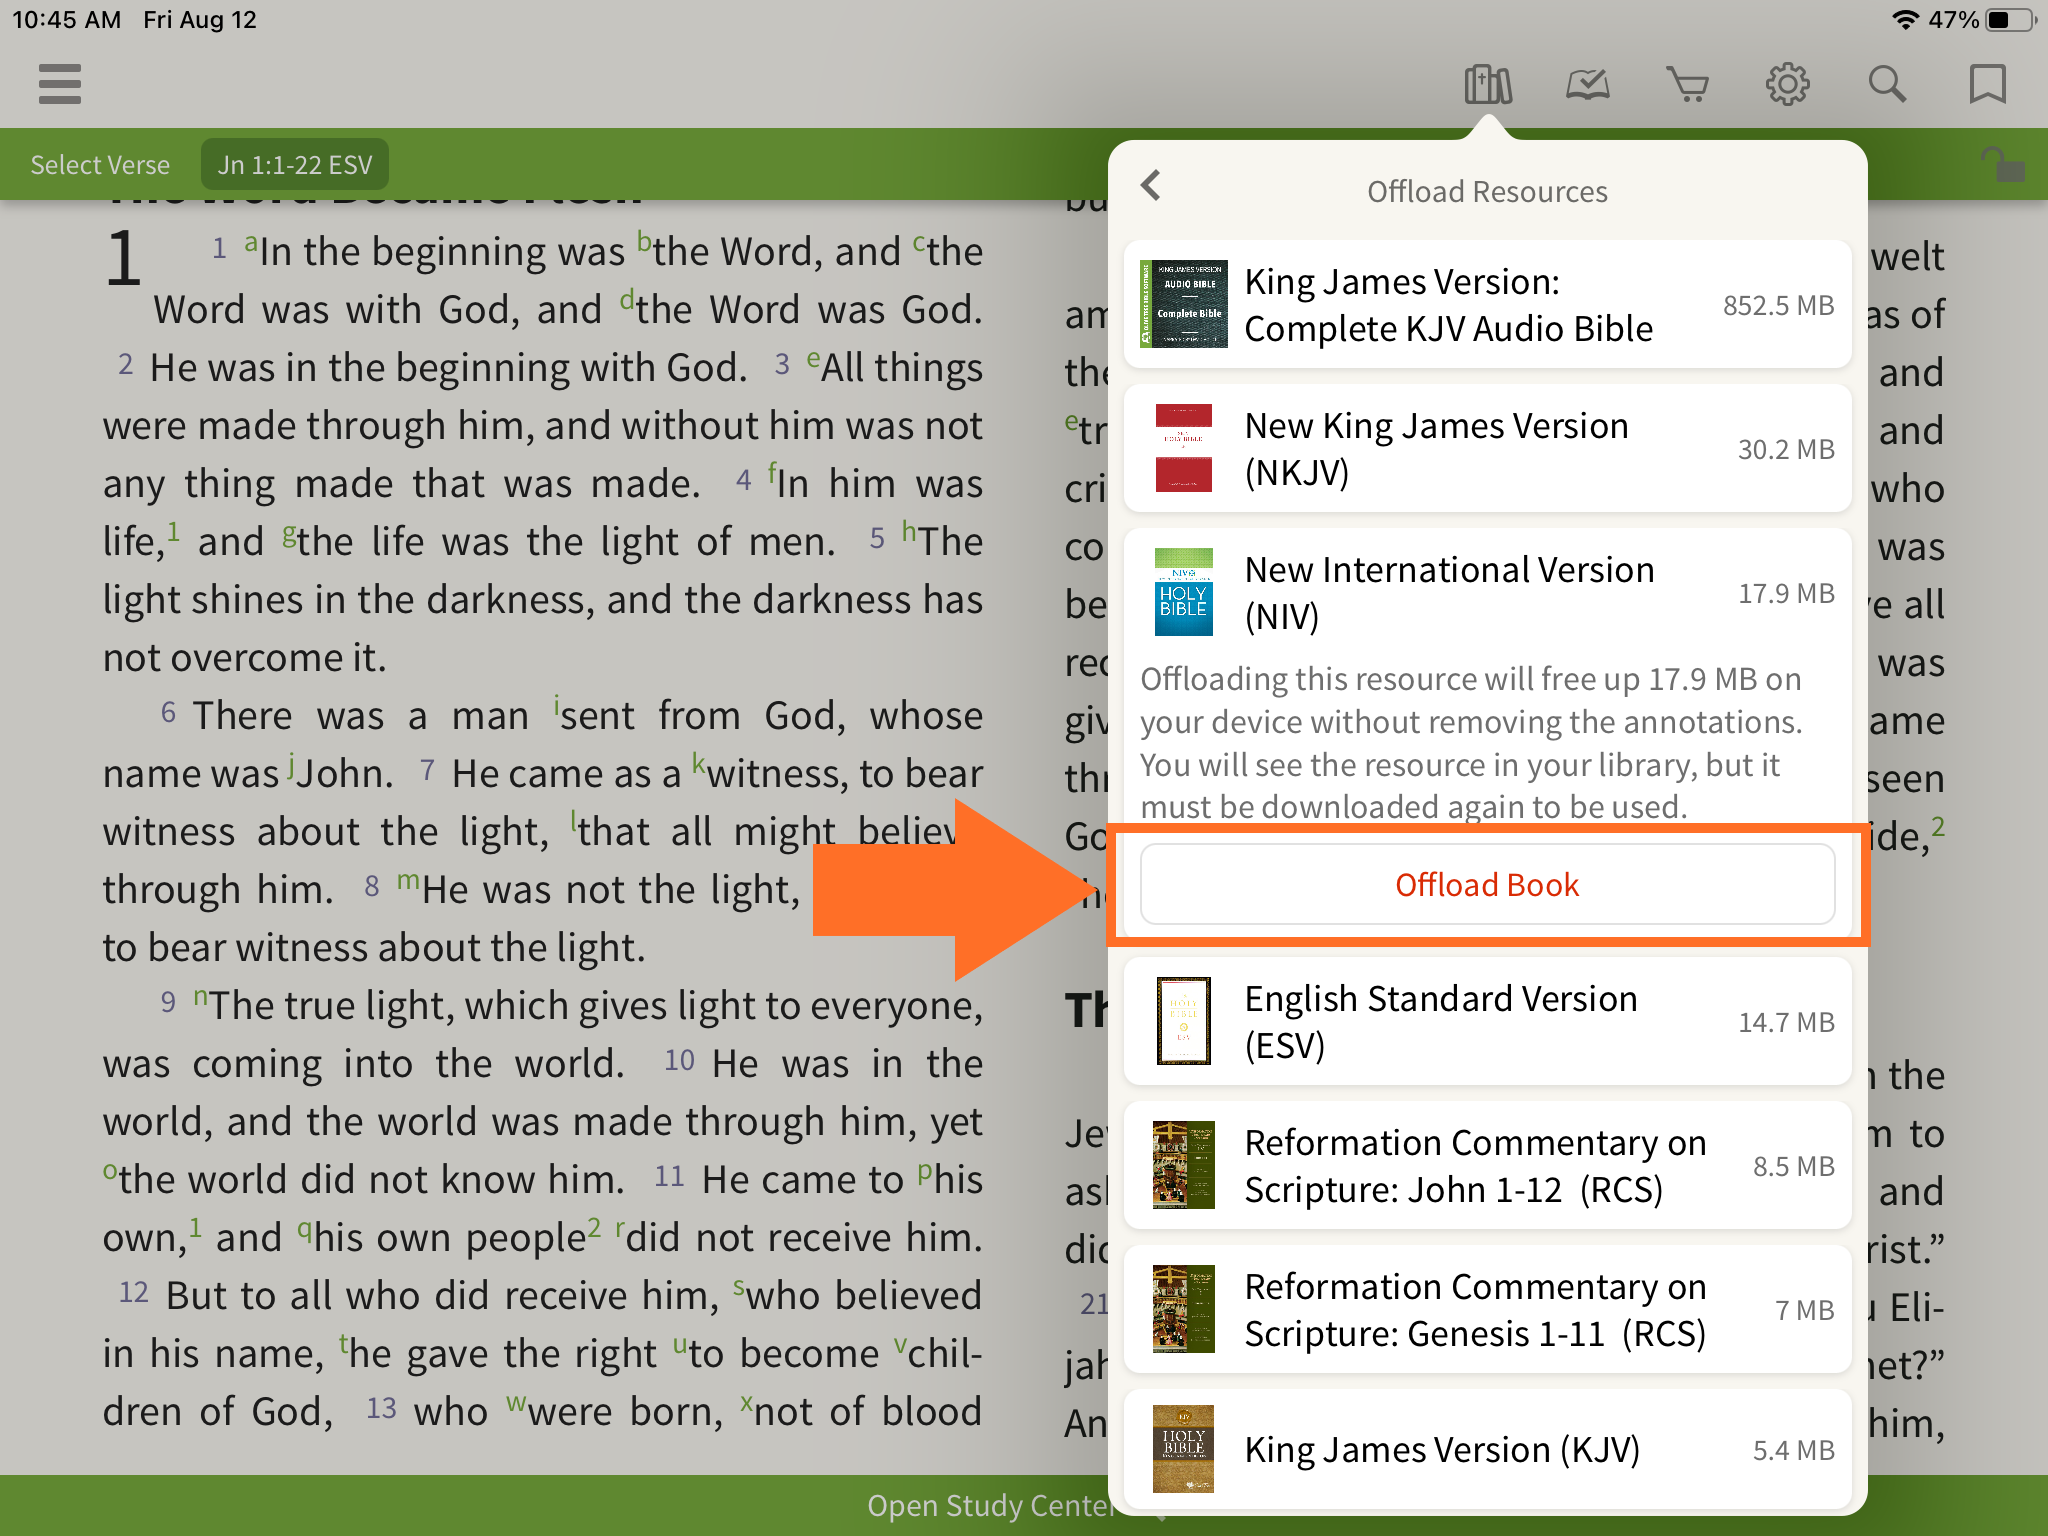Tap the 5.4 MB size label

1794,1451
